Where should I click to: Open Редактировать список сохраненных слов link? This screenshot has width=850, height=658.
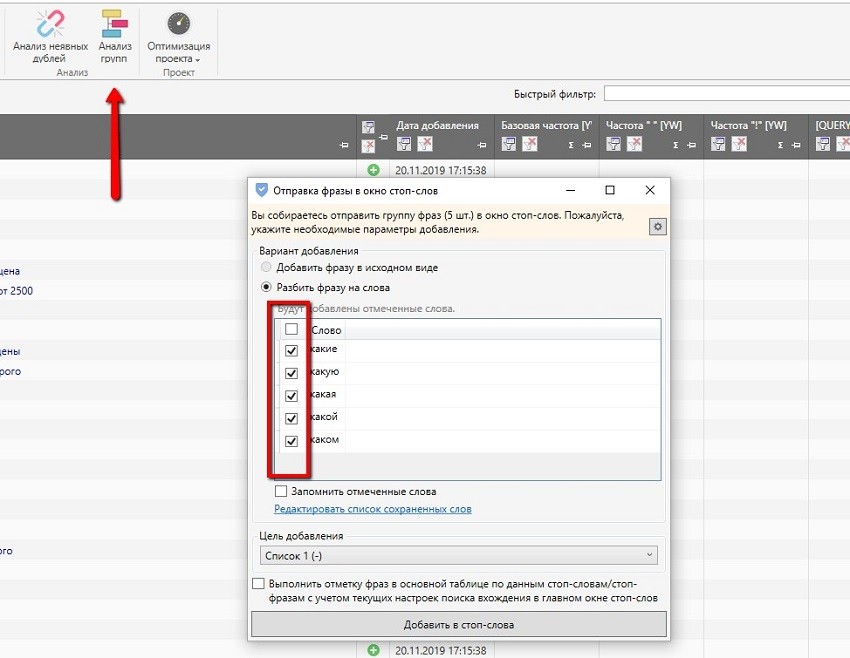pos(373,509)
